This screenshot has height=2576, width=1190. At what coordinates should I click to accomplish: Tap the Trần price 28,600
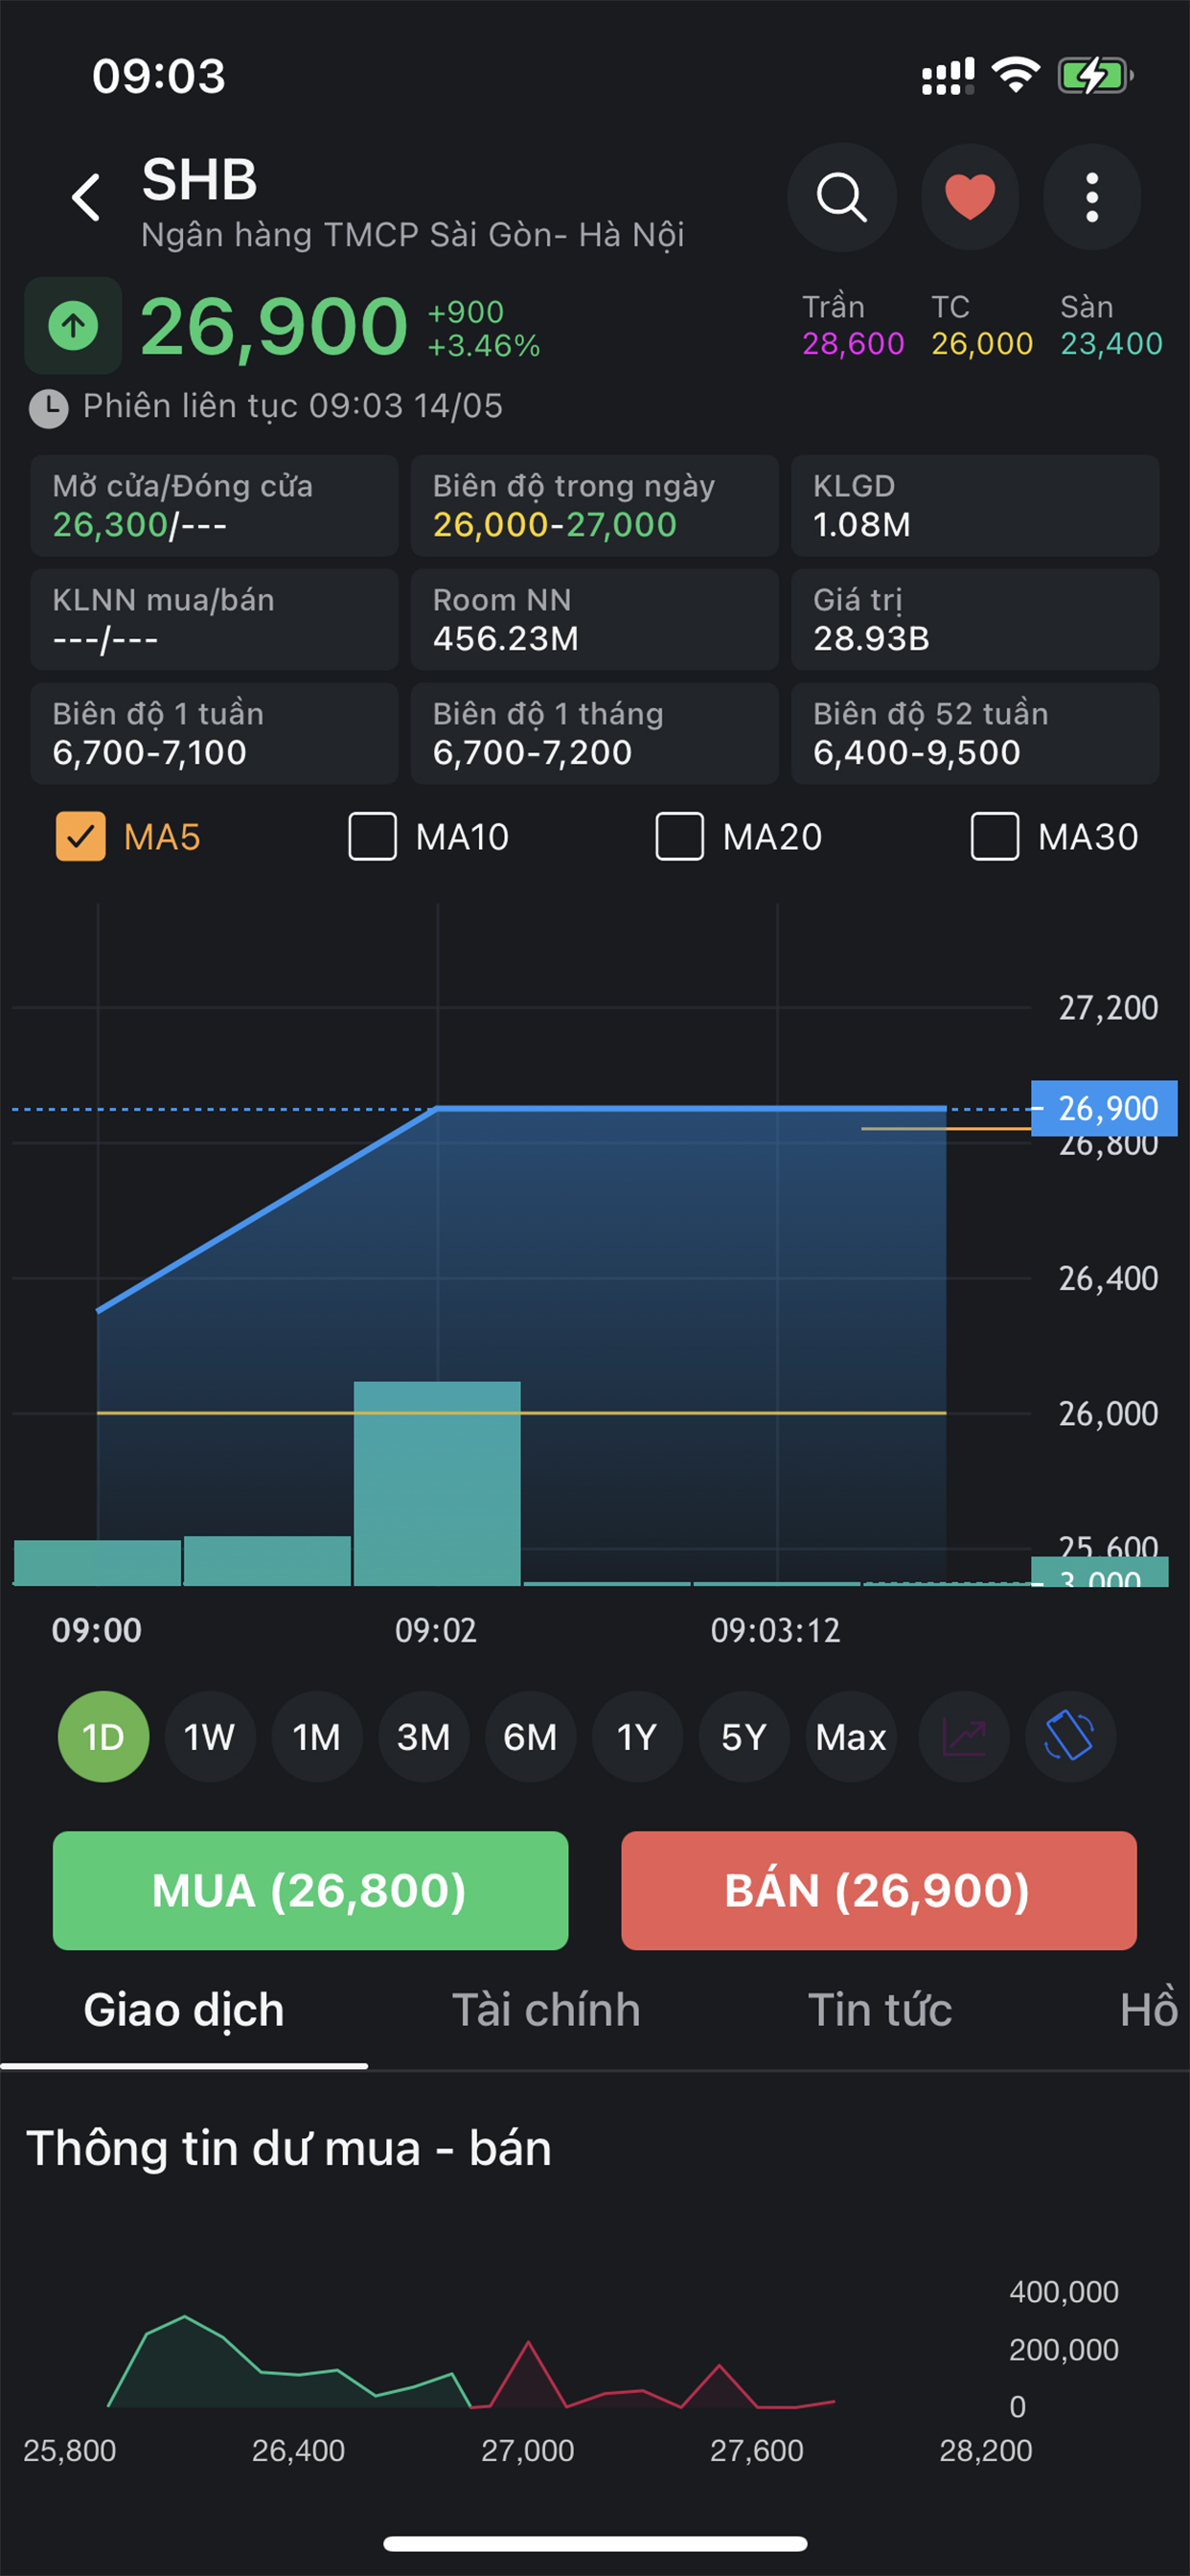tap(853, 344)
